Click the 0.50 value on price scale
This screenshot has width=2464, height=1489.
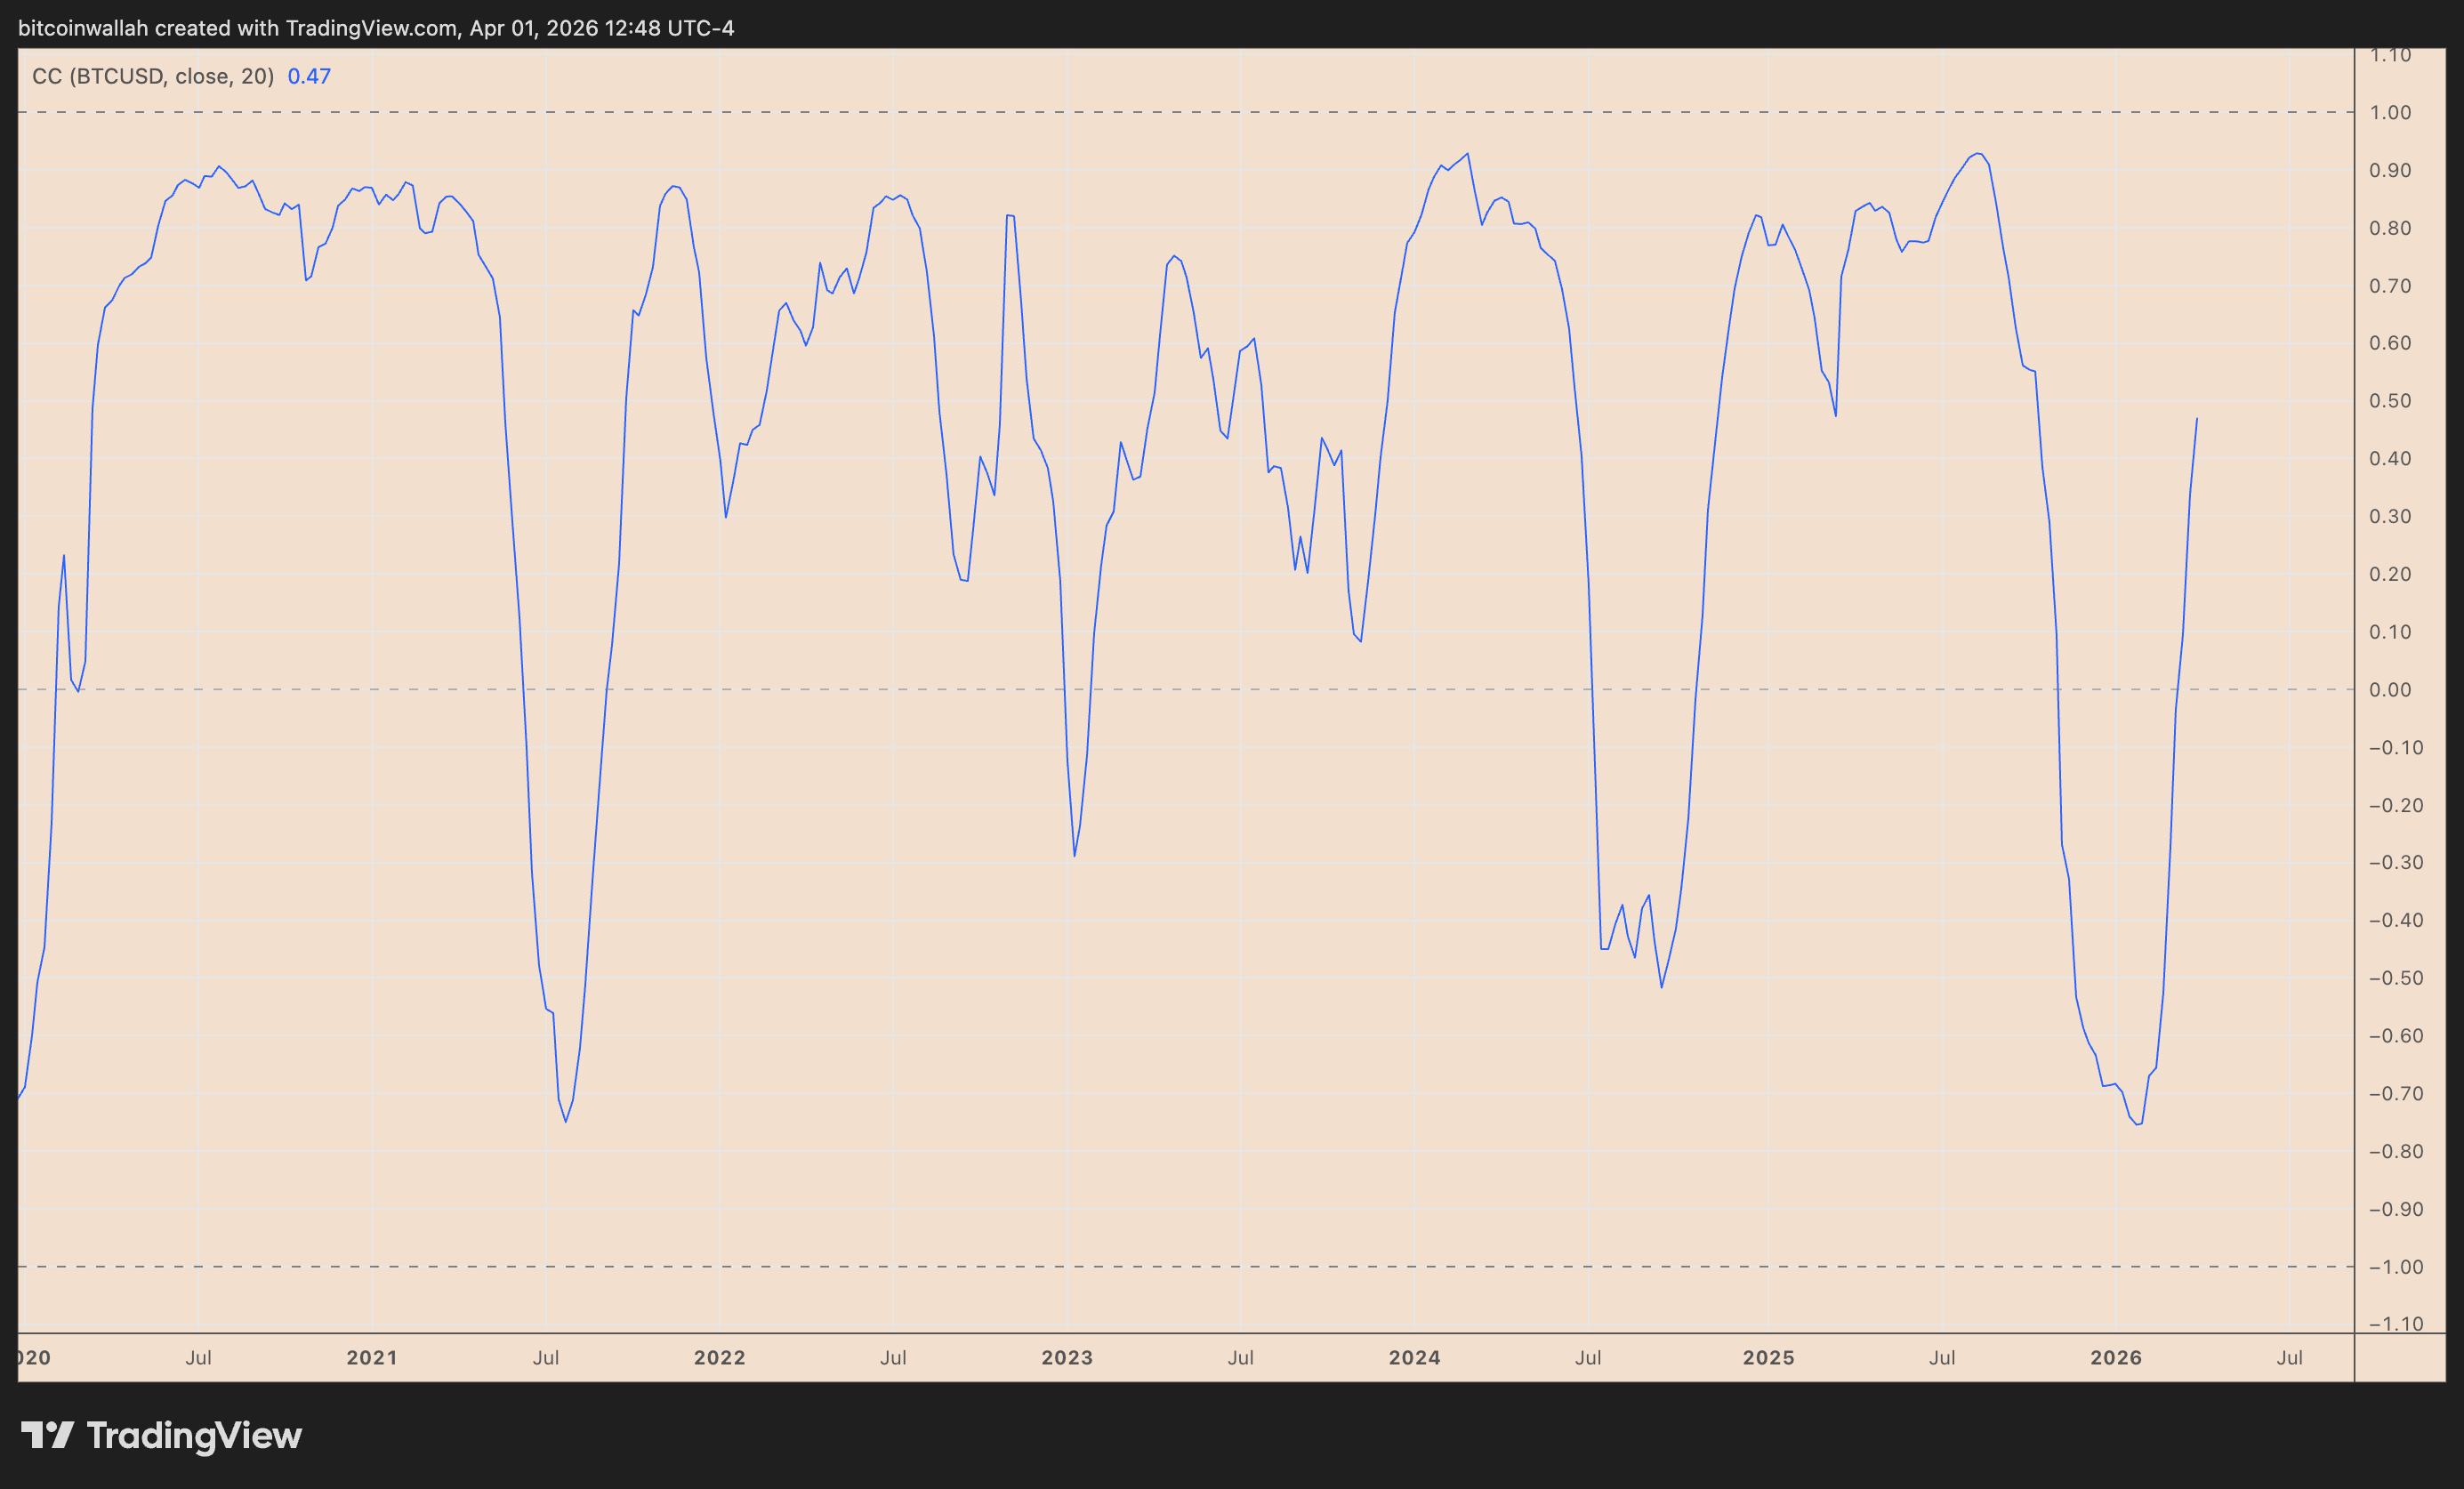pos(2390,401)
